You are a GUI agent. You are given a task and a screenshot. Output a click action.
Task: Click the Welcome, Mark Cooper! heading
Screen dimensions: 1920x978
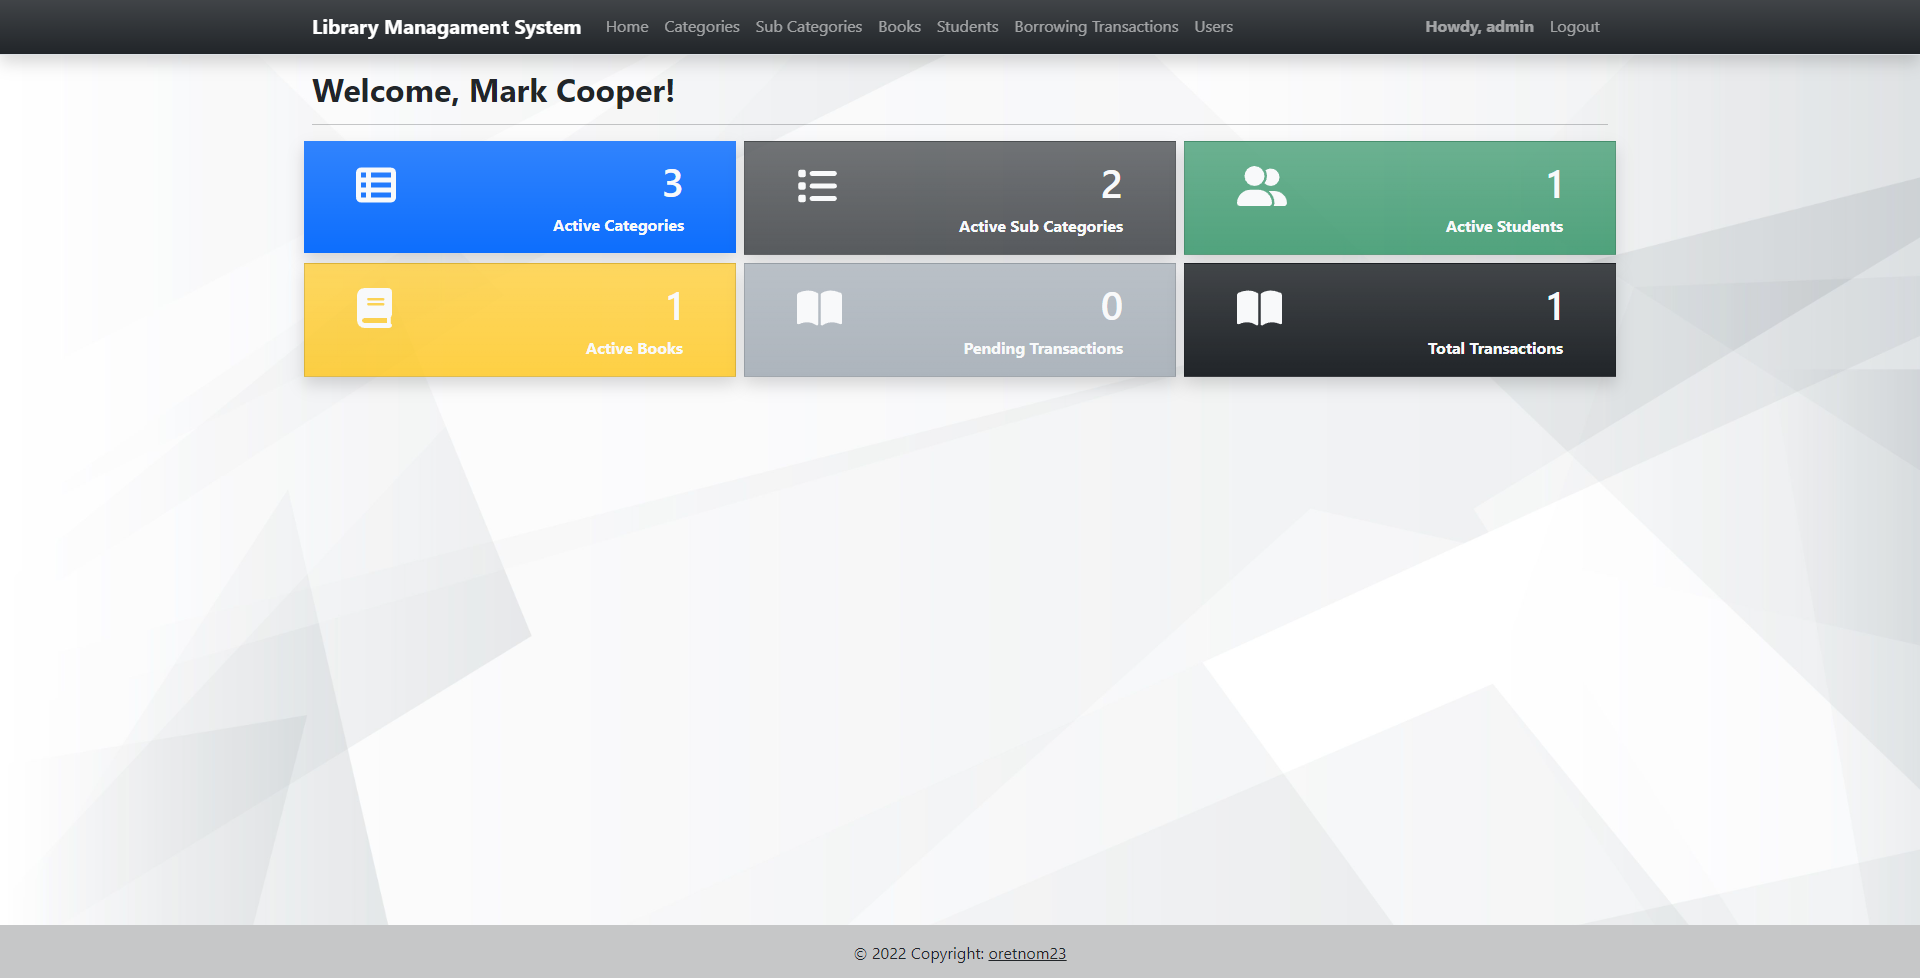[x=493, y=91]
